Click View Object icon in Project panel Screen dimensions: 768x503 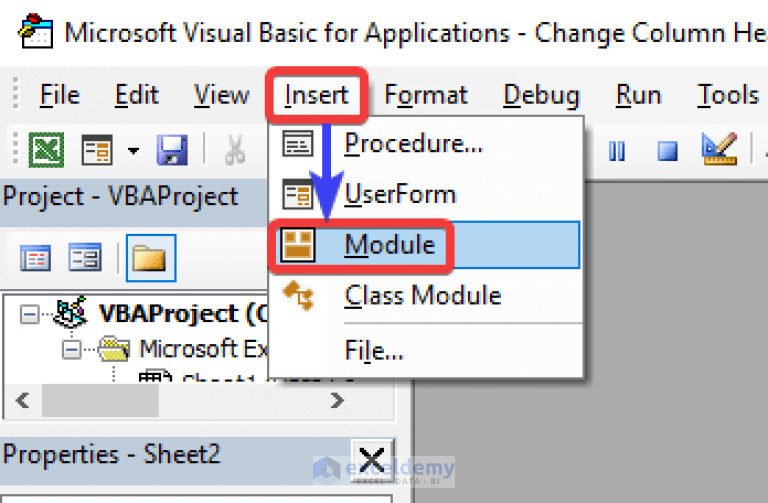[x=84, y=259]
